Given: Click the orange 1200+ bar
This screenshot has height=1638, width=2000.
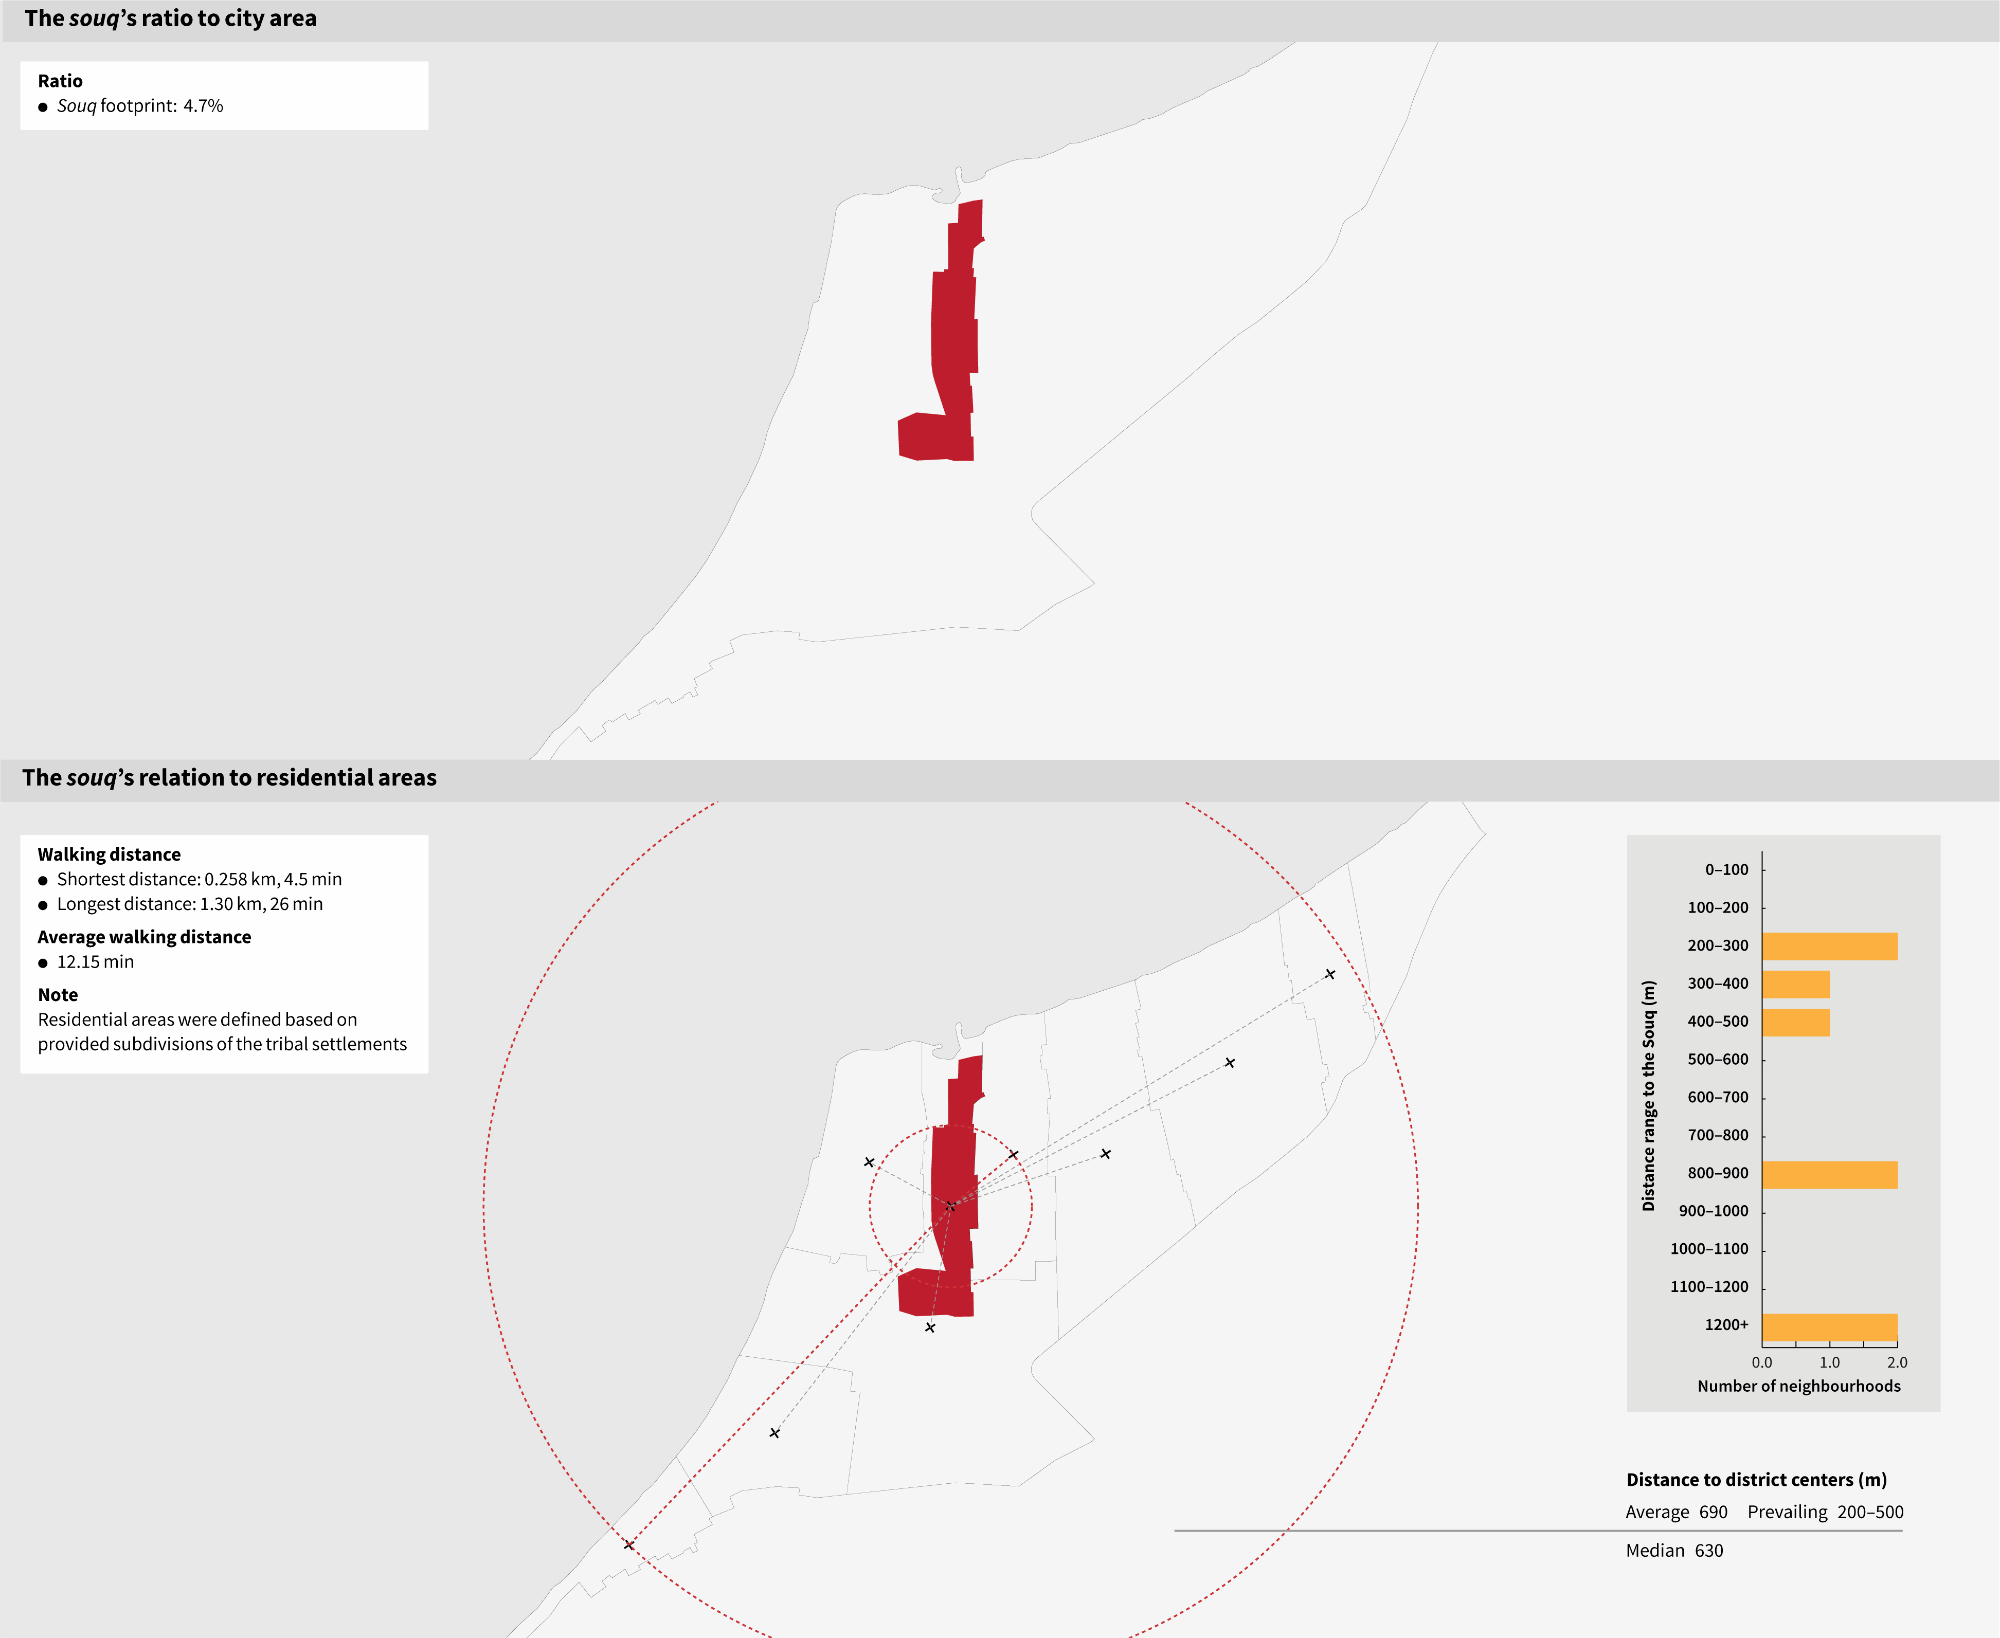Looking at the screenshot, I should point(1829,1326).
